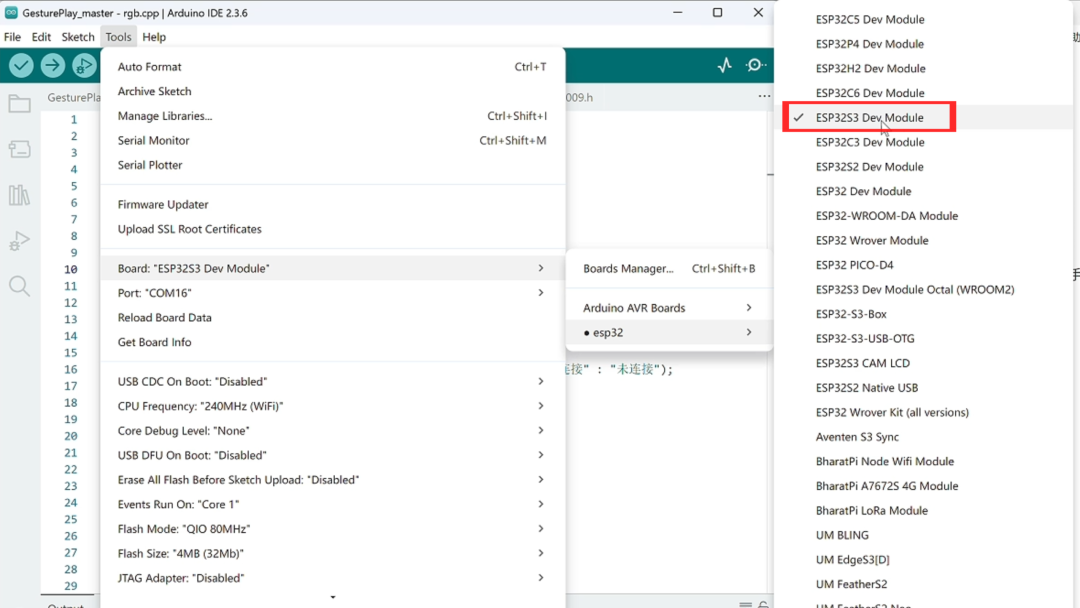
Task: Open the Help menu
Action: 154,37
